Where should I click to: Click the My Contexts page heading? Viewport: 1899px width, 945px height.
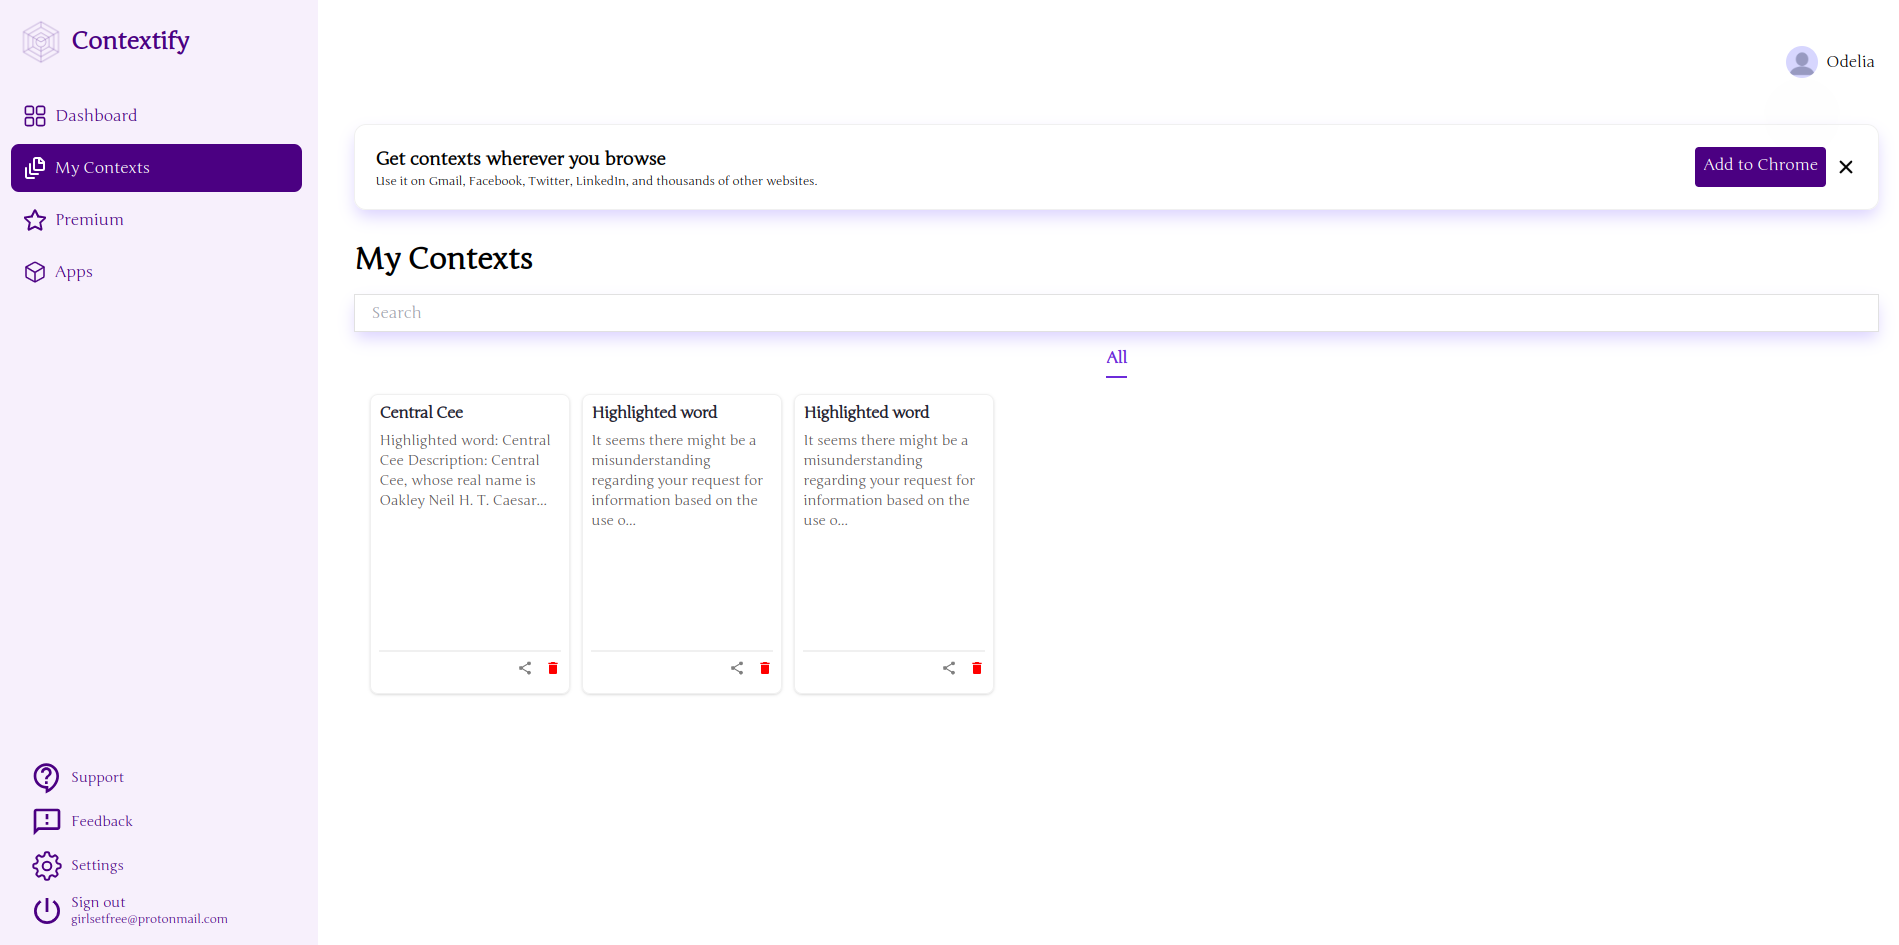point(444,259)
